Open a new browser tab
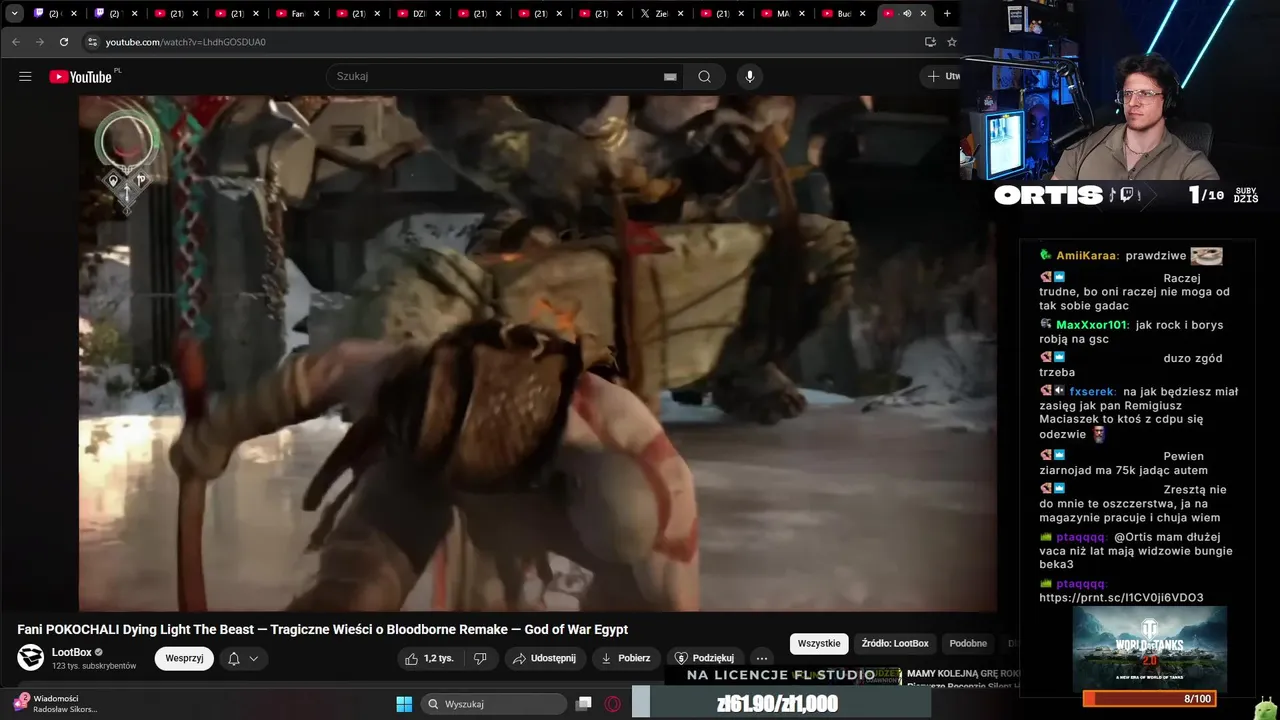The height and width of the screenshot is (720, 1280). (x=947, y=13)
